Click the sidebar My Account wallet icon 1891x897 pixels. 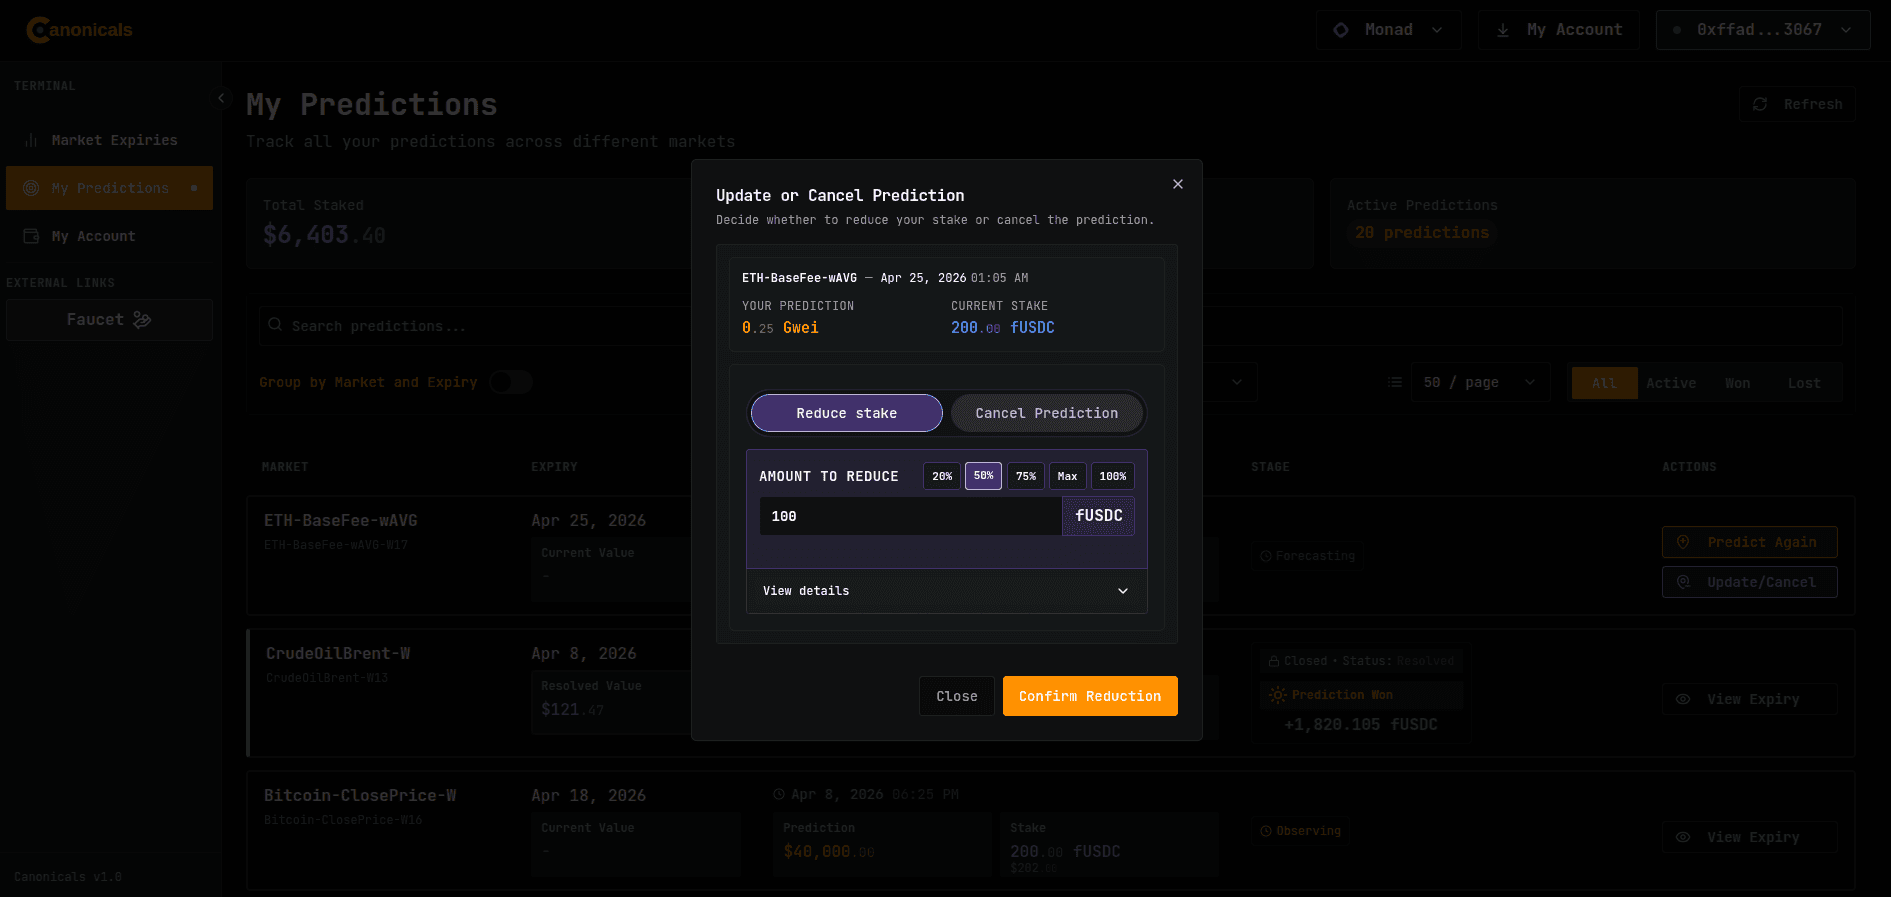point(31,236)
